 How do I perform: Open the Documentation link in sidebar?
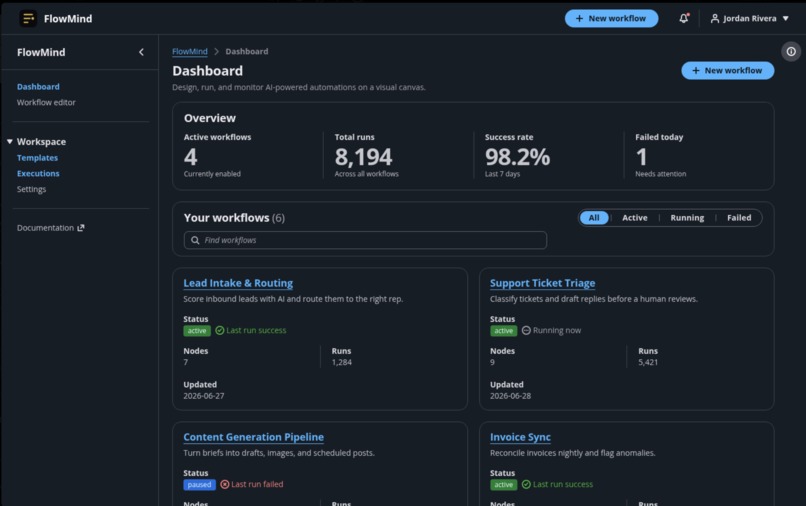coord(50,228)
